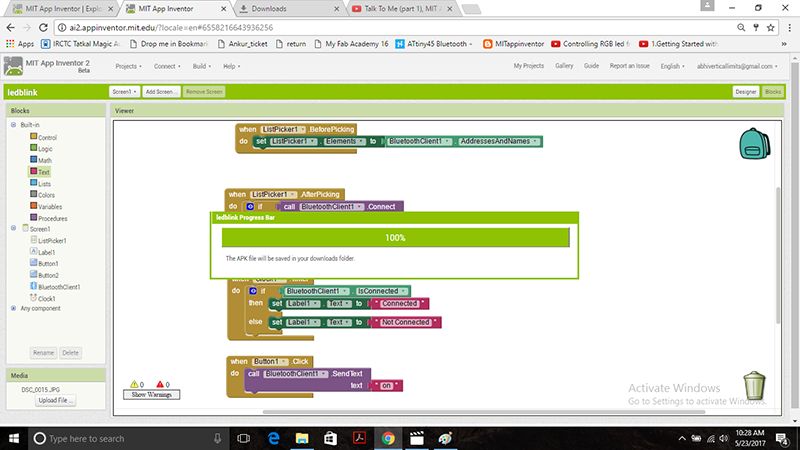The width and height of the screenshot is (800, 450).
Task: Open Chrome from the taskbar
Action: pos(388,438)
